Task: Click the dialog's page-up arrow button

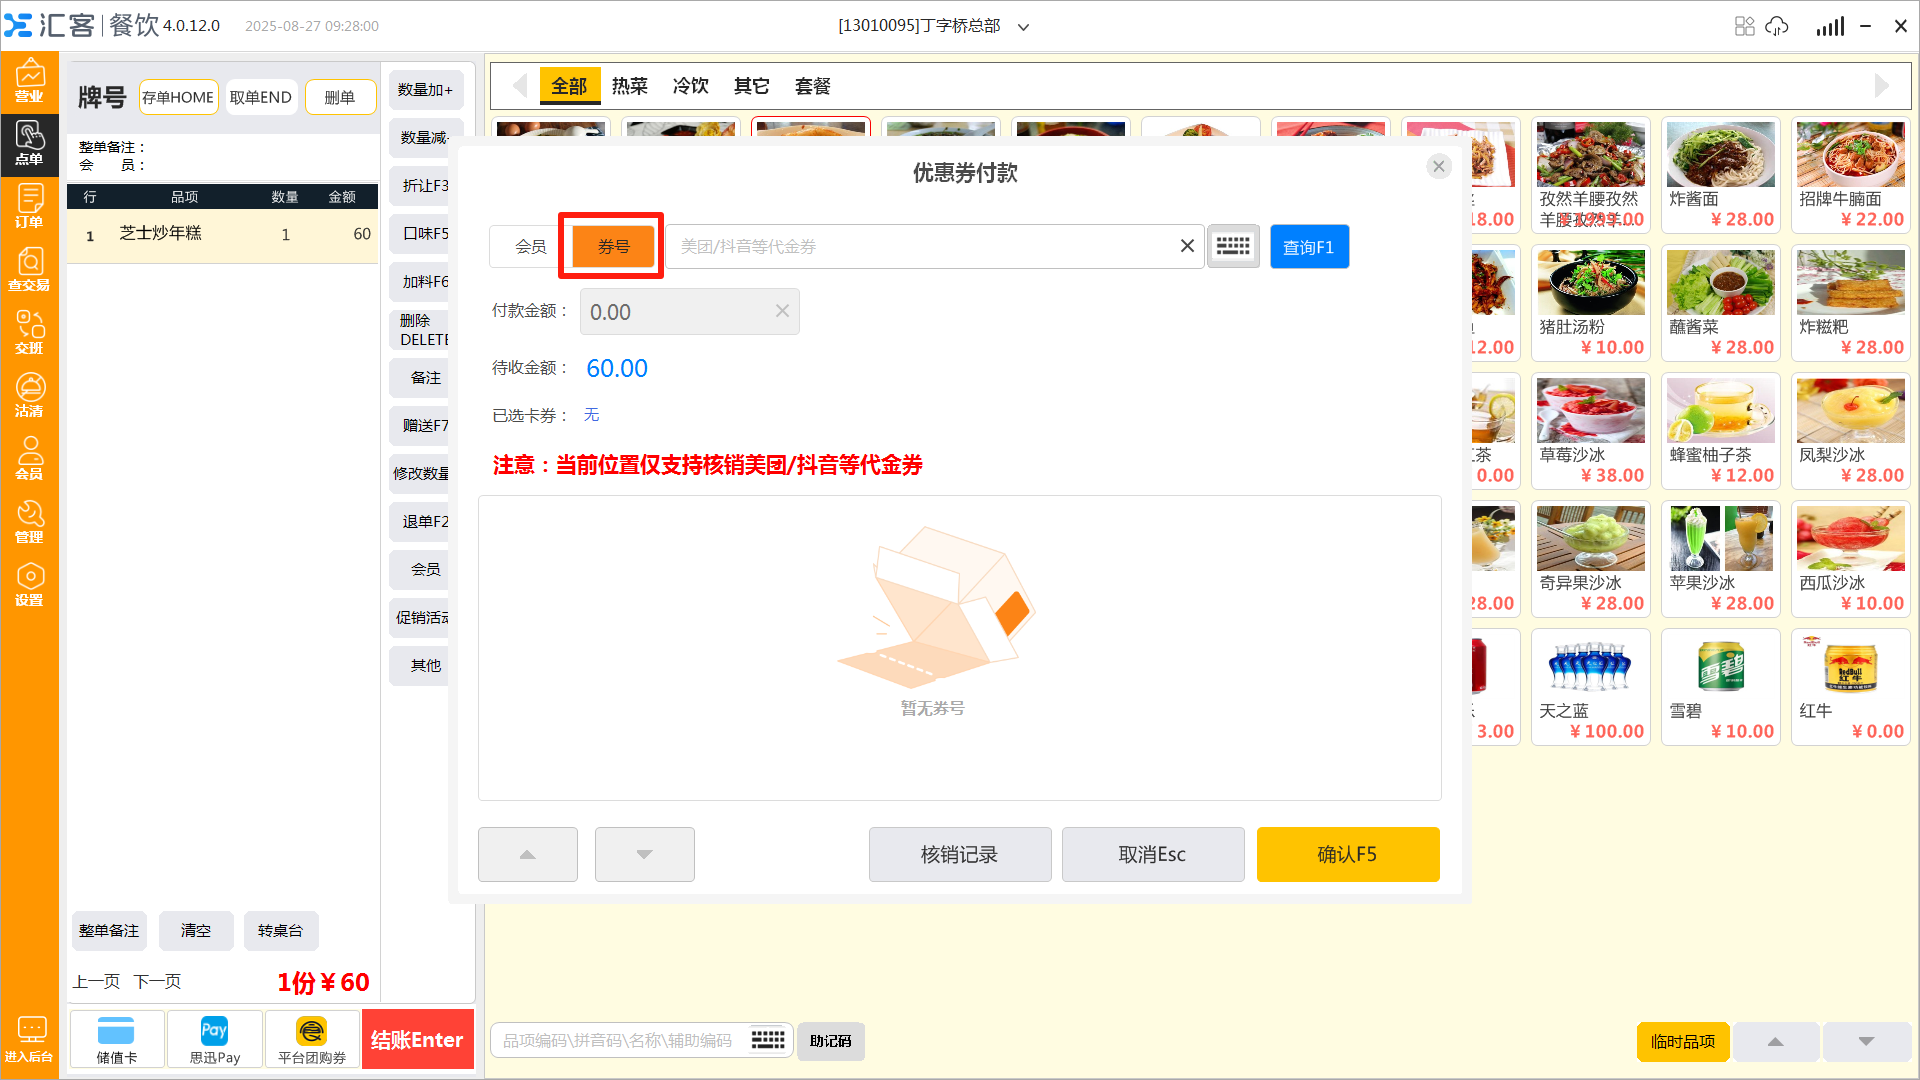Action: coord(527,854)
